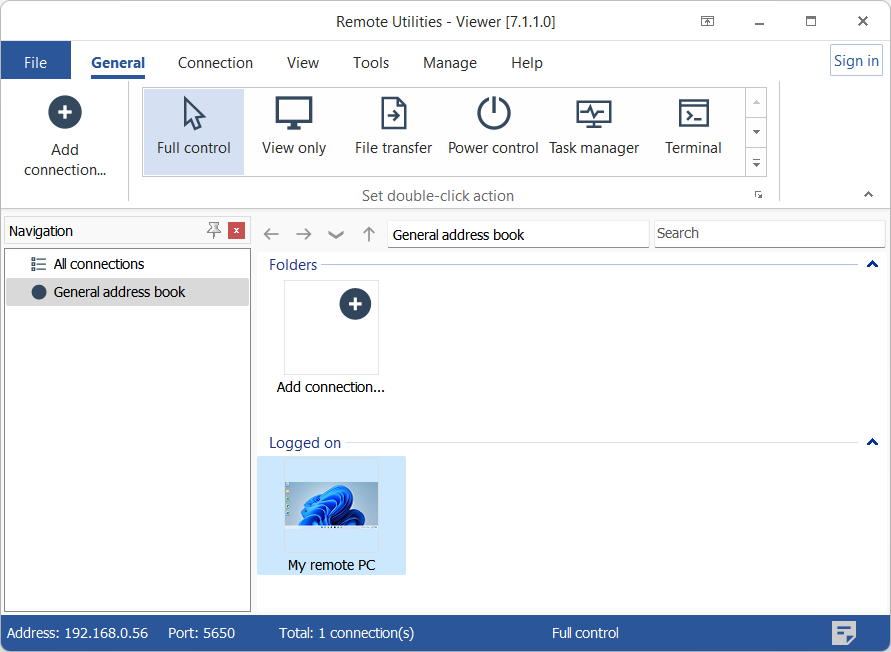Choose File transfer action
This screenshot has width=891, height=652.
click(393, 128)
